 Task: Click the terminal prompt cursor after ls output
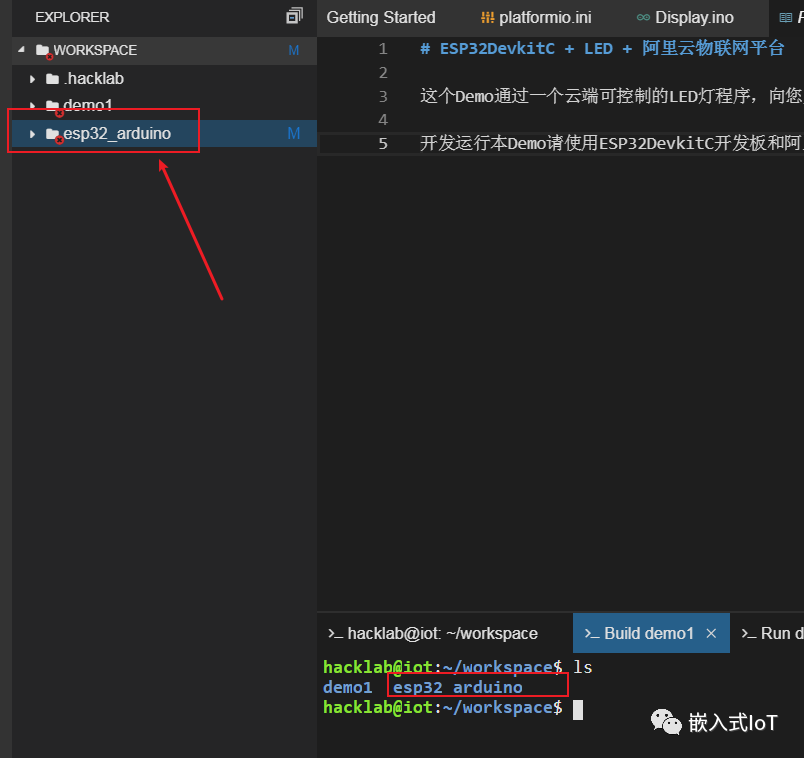[x=577, y=708]
